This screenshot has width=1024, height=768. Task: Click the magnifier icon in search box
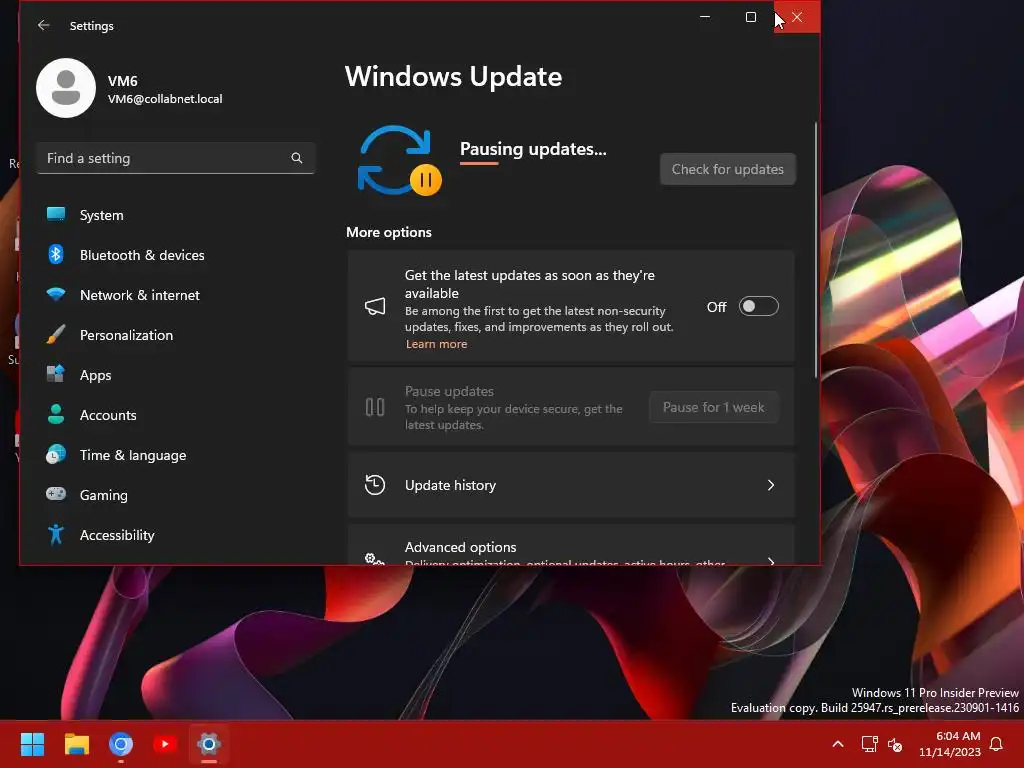(296, 158)
